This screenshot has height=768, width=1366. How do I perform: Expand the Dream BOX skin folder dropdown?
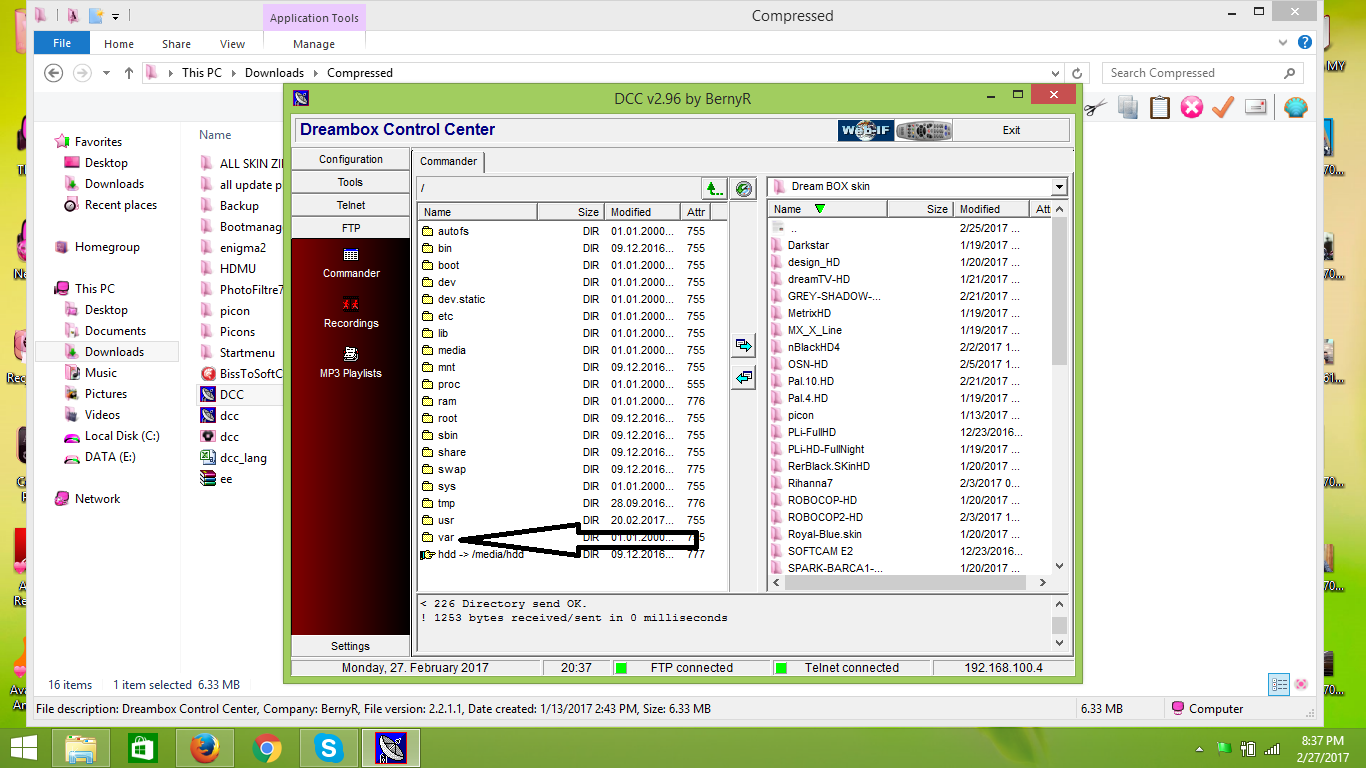pyautogui.click(x=1059, y=187)
